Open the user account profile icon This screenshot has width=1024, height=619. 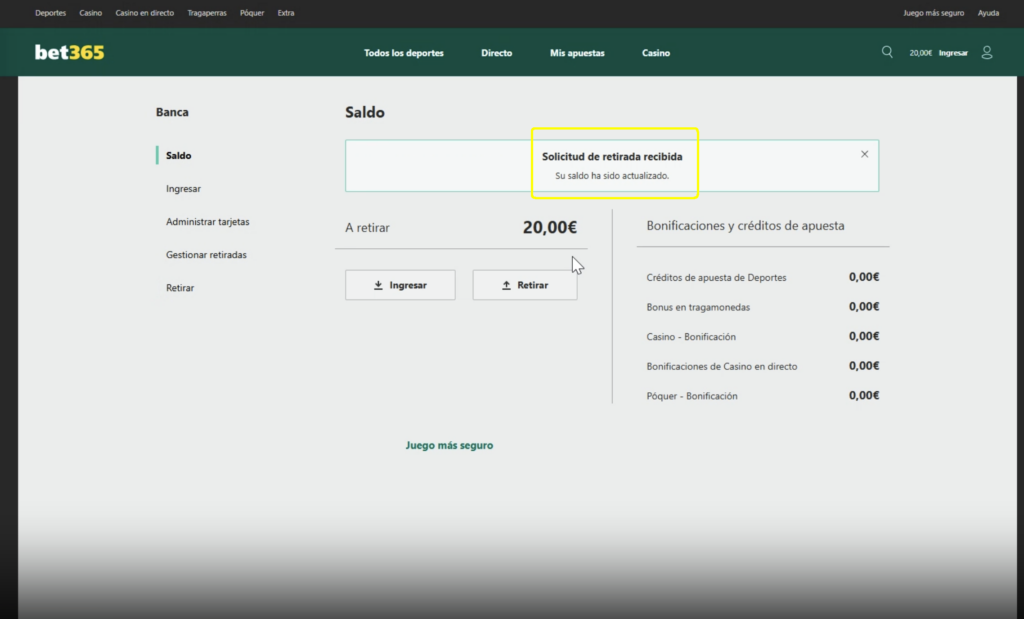(x=987, y=52)
